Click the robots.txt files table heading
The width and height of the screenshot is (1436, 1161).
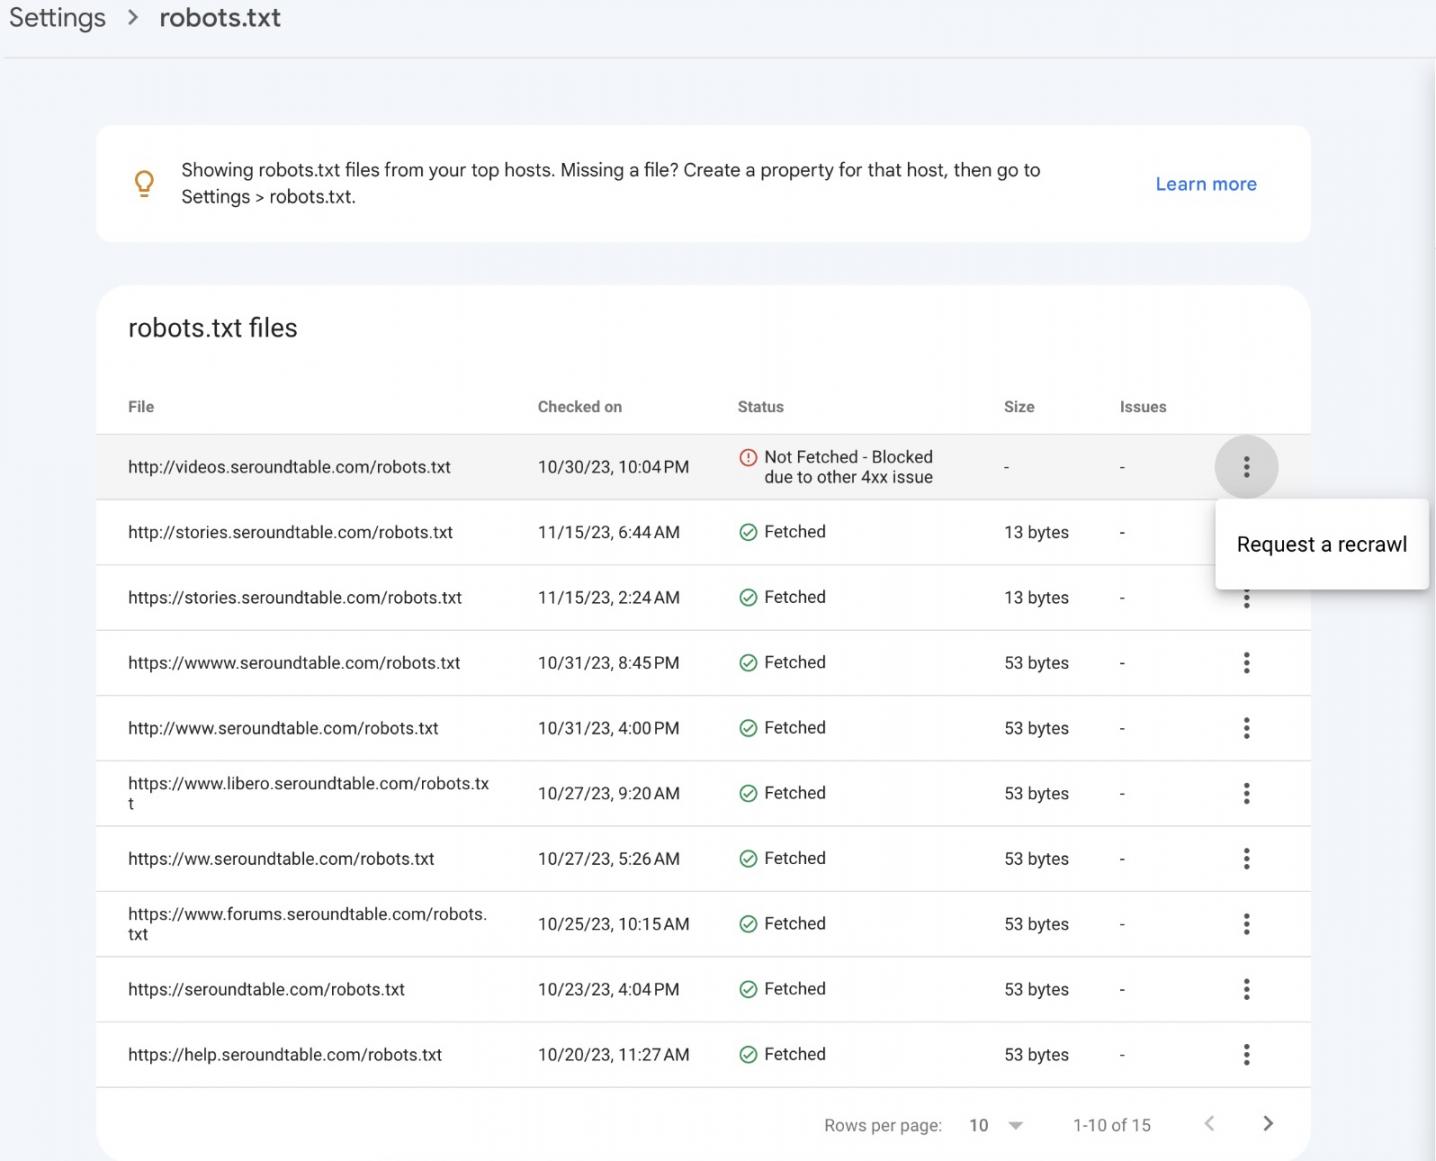tap(213, 328)
